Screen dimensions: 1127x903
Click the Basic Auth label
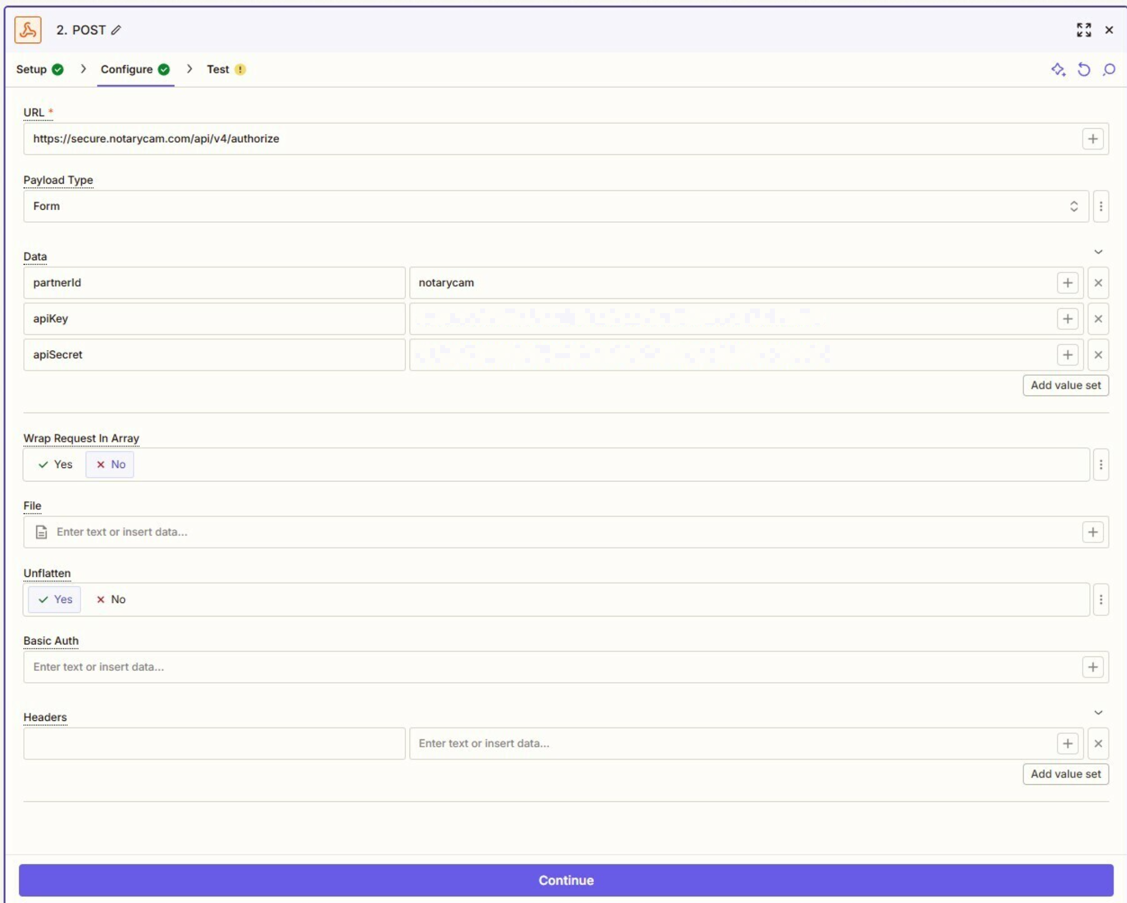point(51,641)
